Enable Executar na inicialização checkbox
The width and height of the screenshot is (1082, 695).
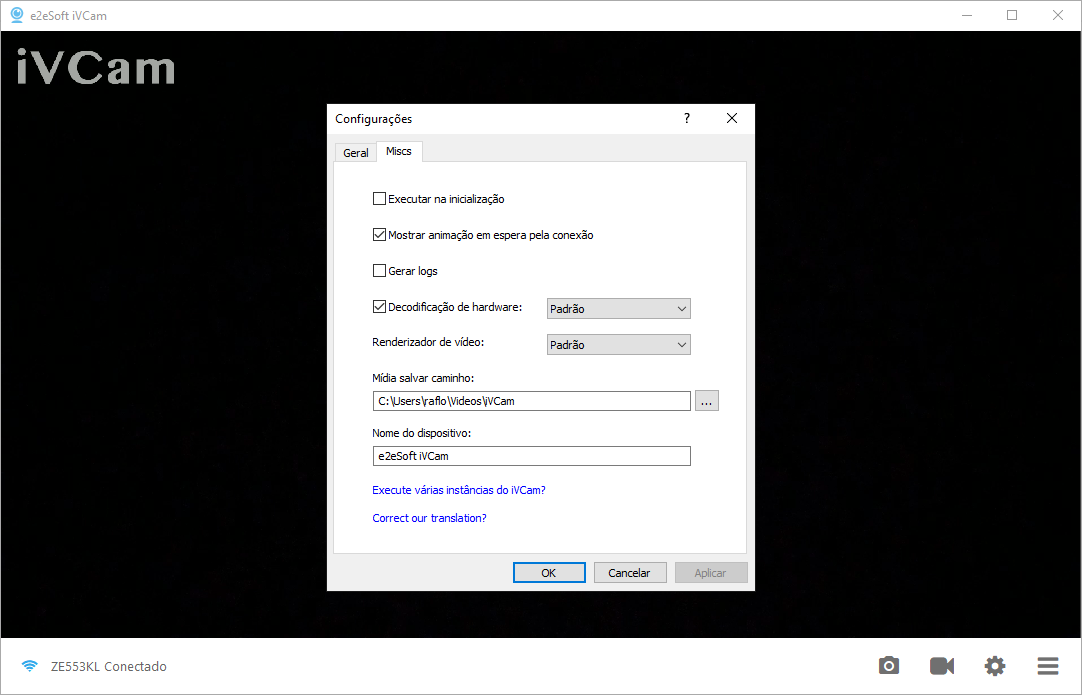pyautogui.click(x=379, y=199)
